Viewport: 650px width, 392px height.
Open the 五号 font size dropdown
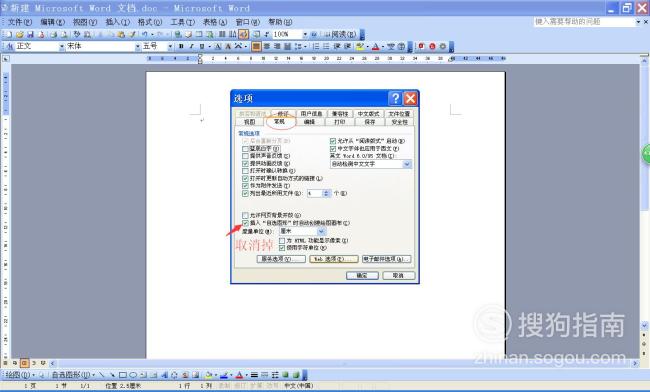click(170, 46)
